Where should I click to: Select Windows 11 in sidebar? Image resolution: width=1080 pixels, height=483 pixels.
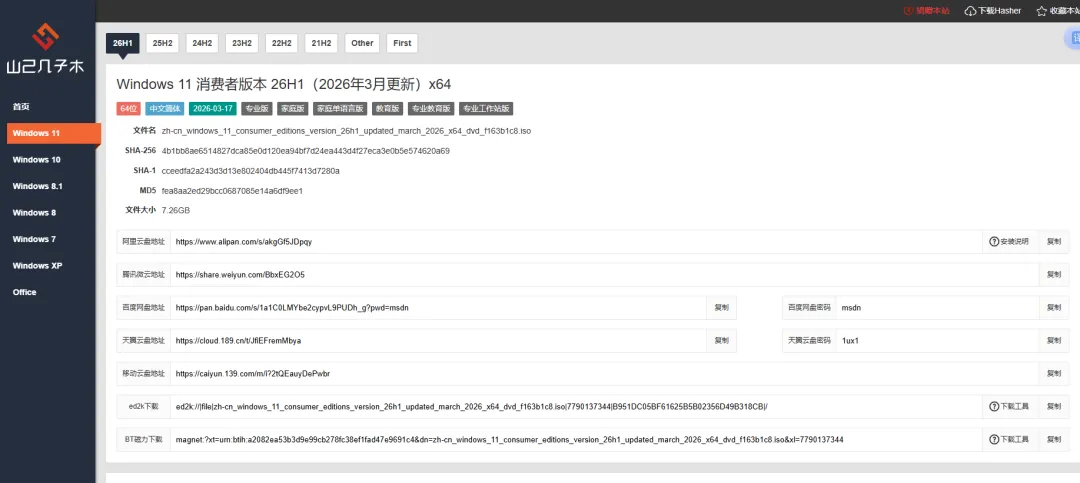[54, 133]
